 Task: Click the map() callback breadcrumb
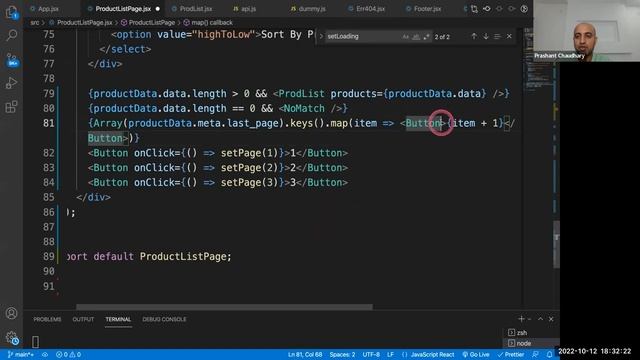[x=212, y=22]
